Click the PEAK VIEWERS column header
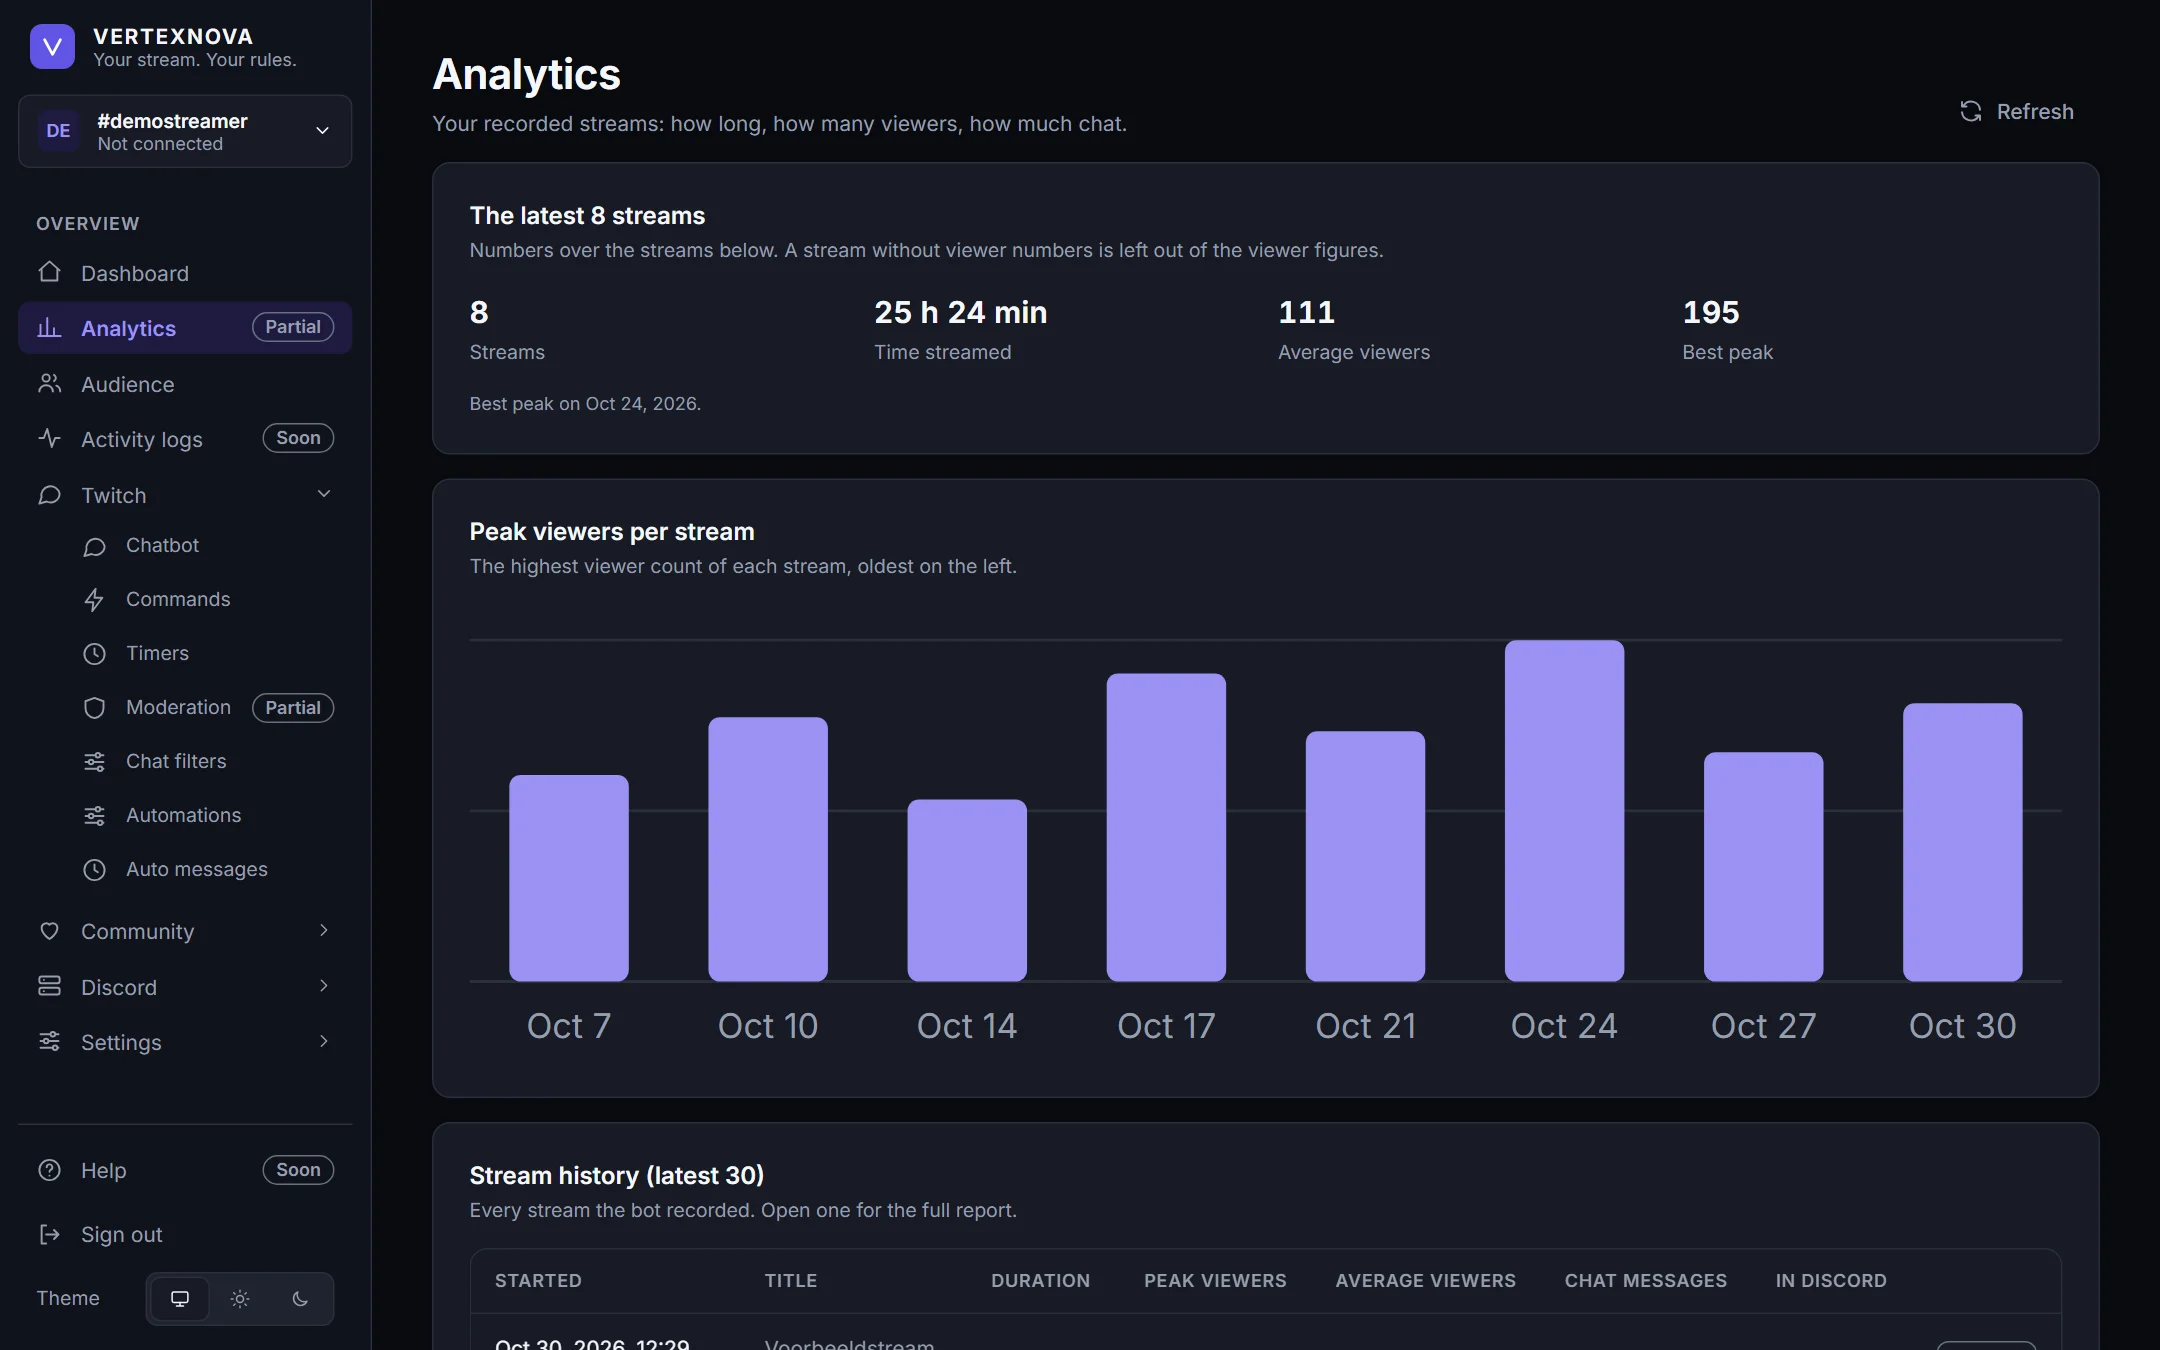This screenshot has width=2160, height=1350. coord(1215,1280)
